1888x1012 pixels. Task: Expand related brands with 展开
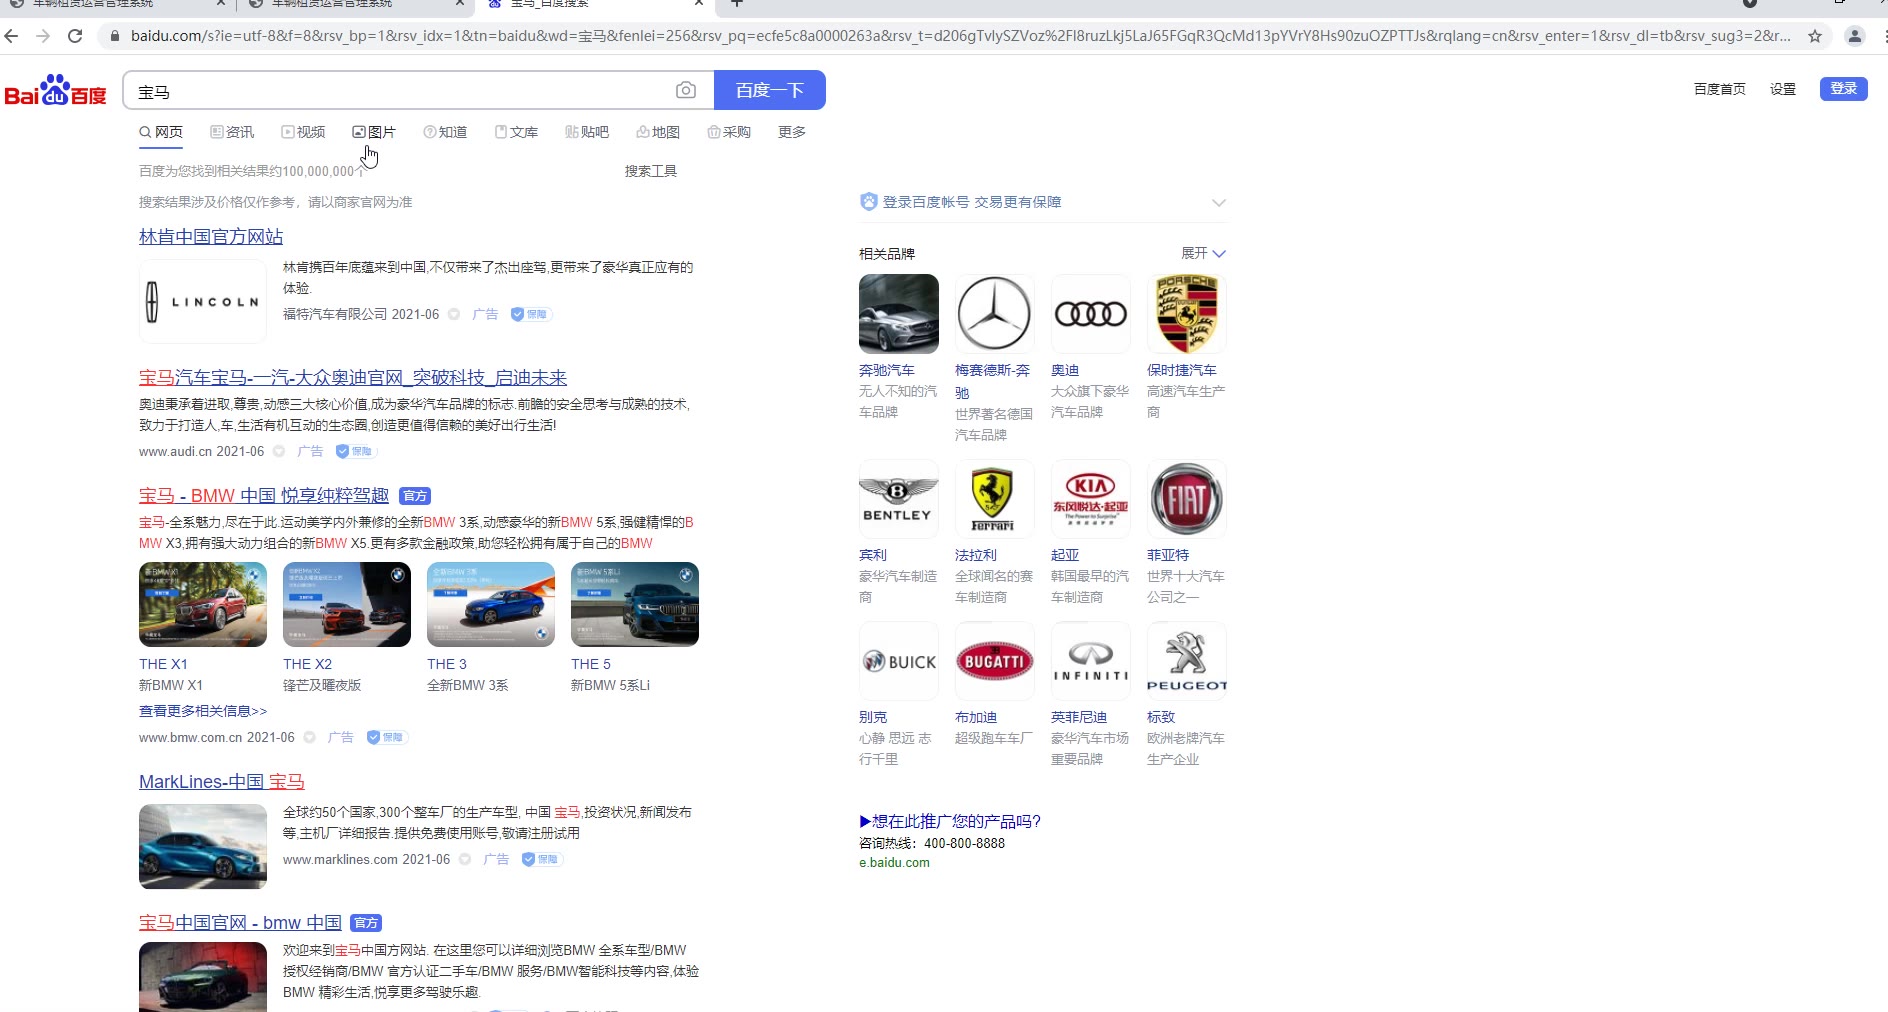(1203, 253)
